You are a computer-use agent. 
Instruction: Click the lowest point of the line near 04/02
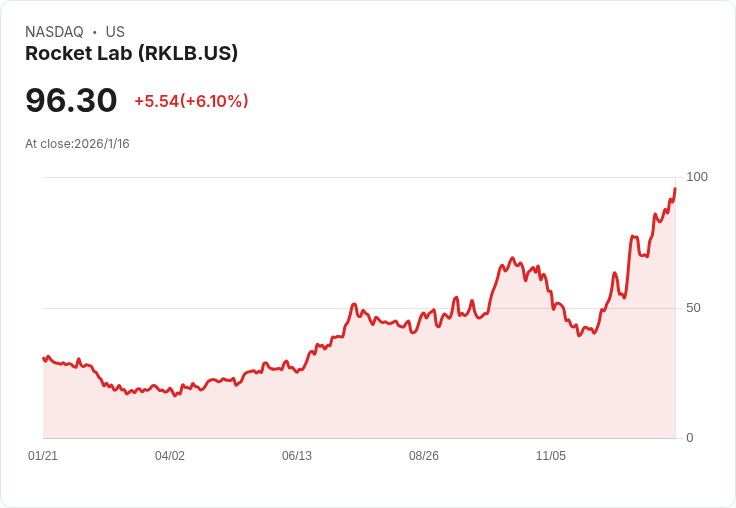point(175,395)
